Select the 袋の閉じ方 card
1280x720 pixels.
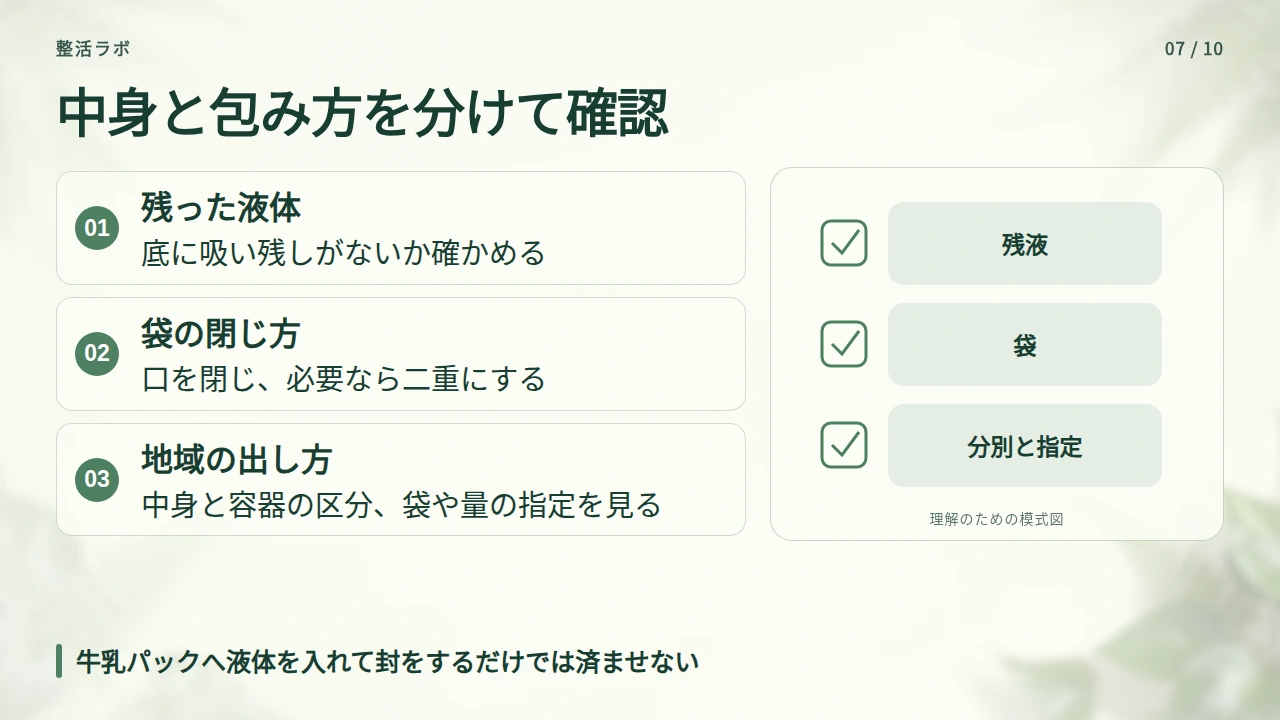click(401, 354)
